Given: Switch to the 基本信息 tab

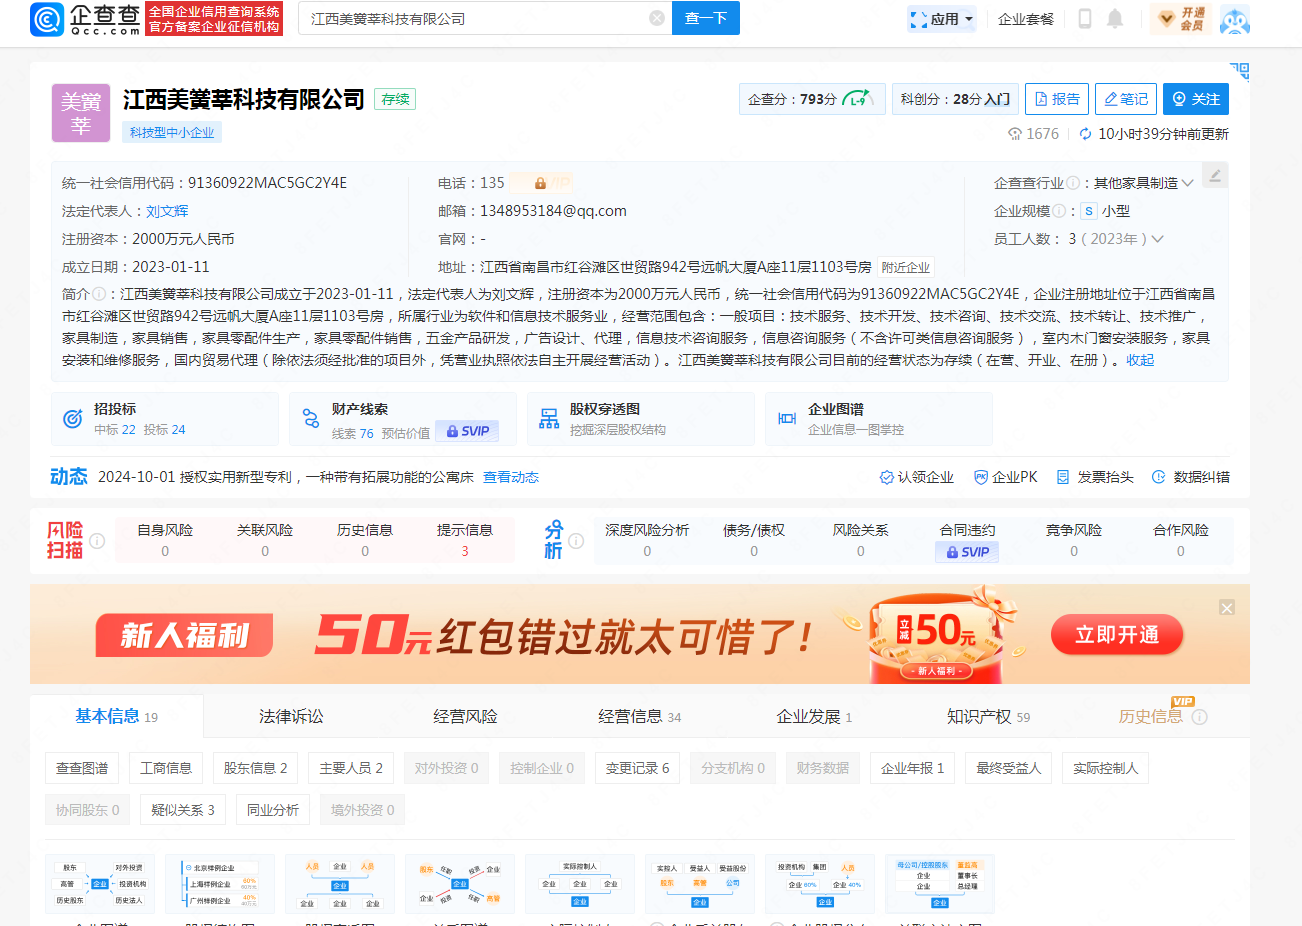Looking at the screenshot, I should [x=116, y=716].
